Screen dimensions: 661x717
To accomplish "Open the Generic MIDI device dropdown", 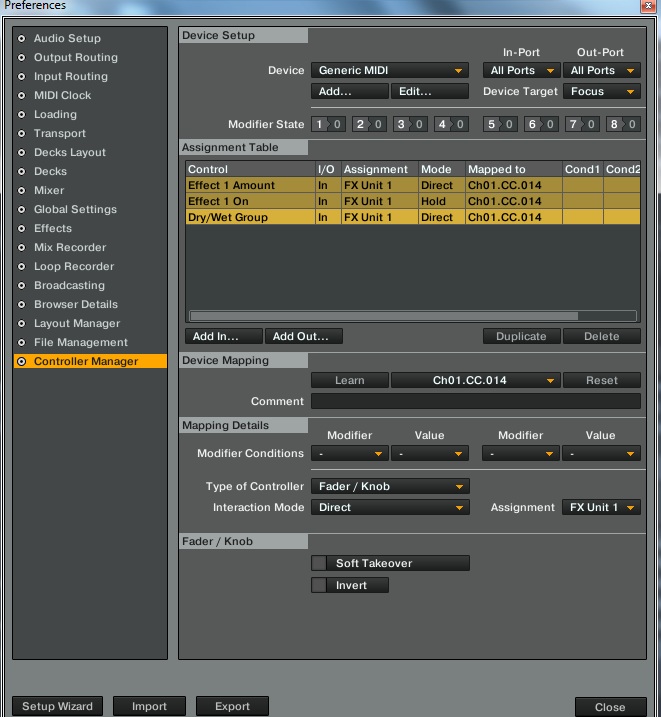I will pyautogui.click(x=390, y=70).
